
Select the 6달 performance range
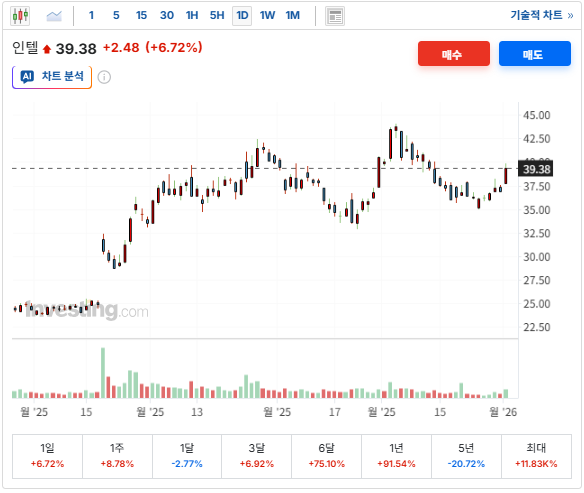tap(327, 456)
